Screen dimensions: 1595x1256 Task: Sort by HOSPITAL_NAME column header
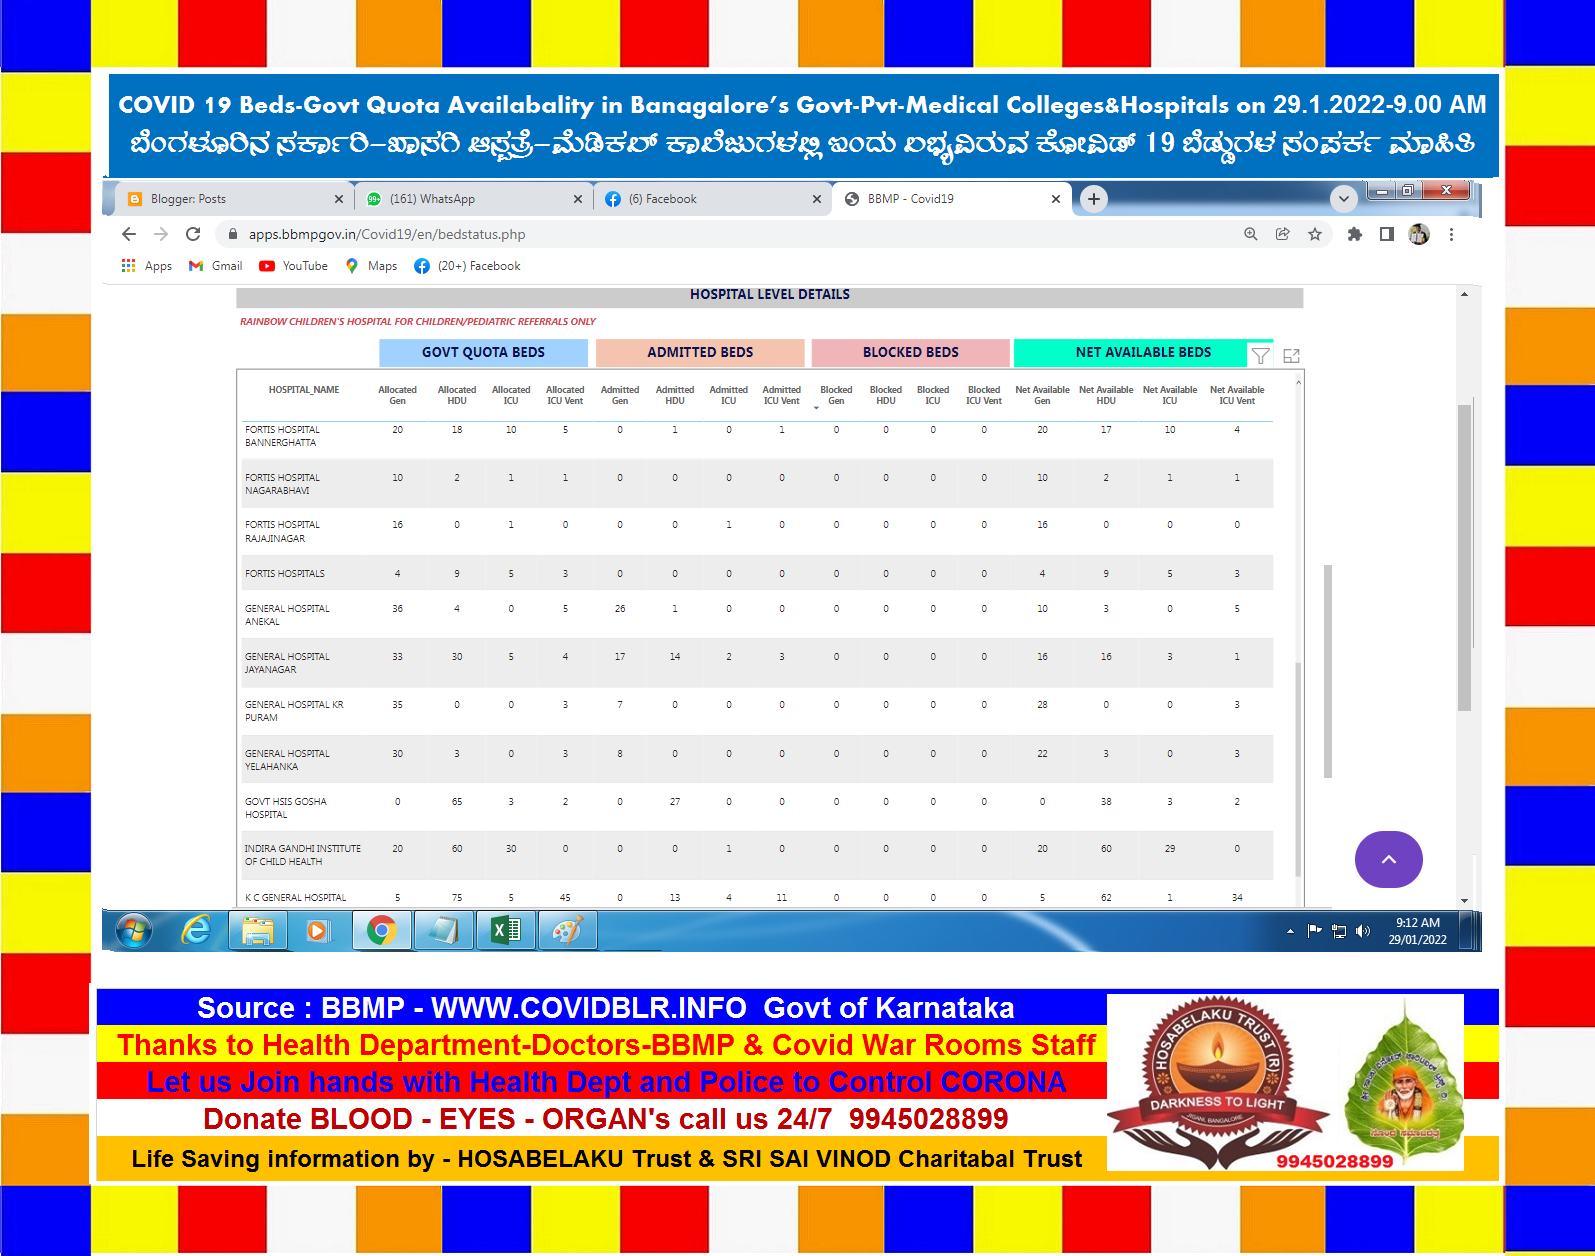coord(304,390)
